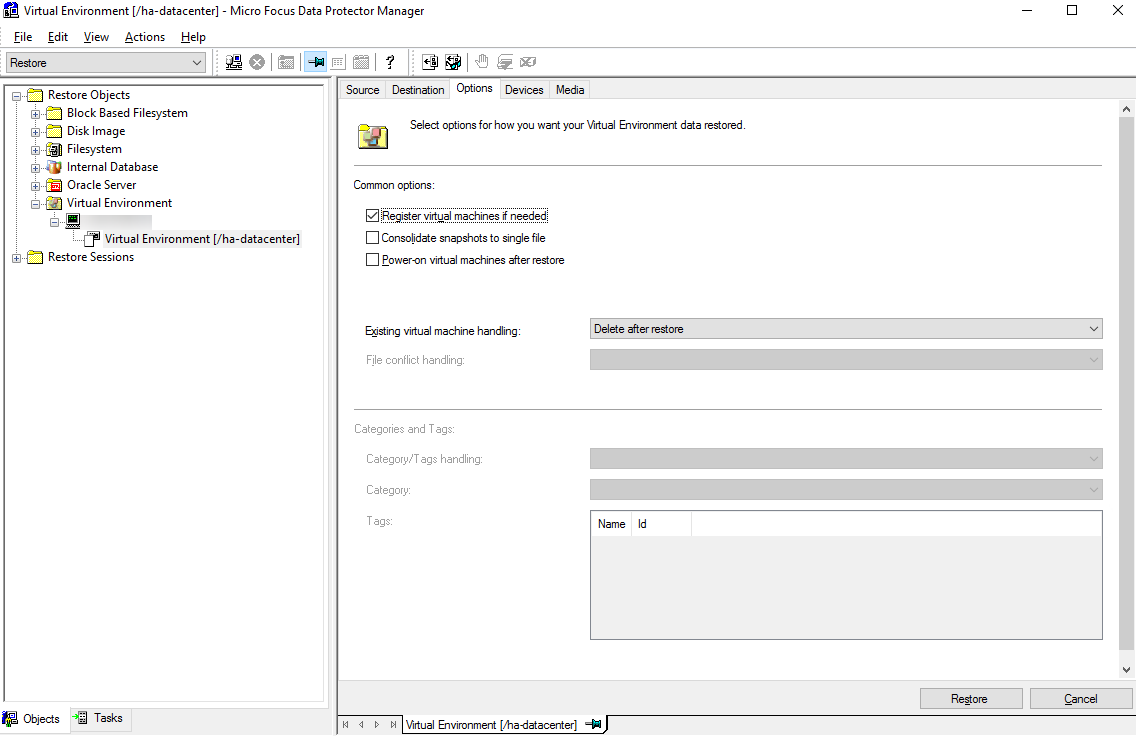Uncheck Register virtual machines if needed
This screenshot has height=736, width=1136.
[x=372, y=216]
